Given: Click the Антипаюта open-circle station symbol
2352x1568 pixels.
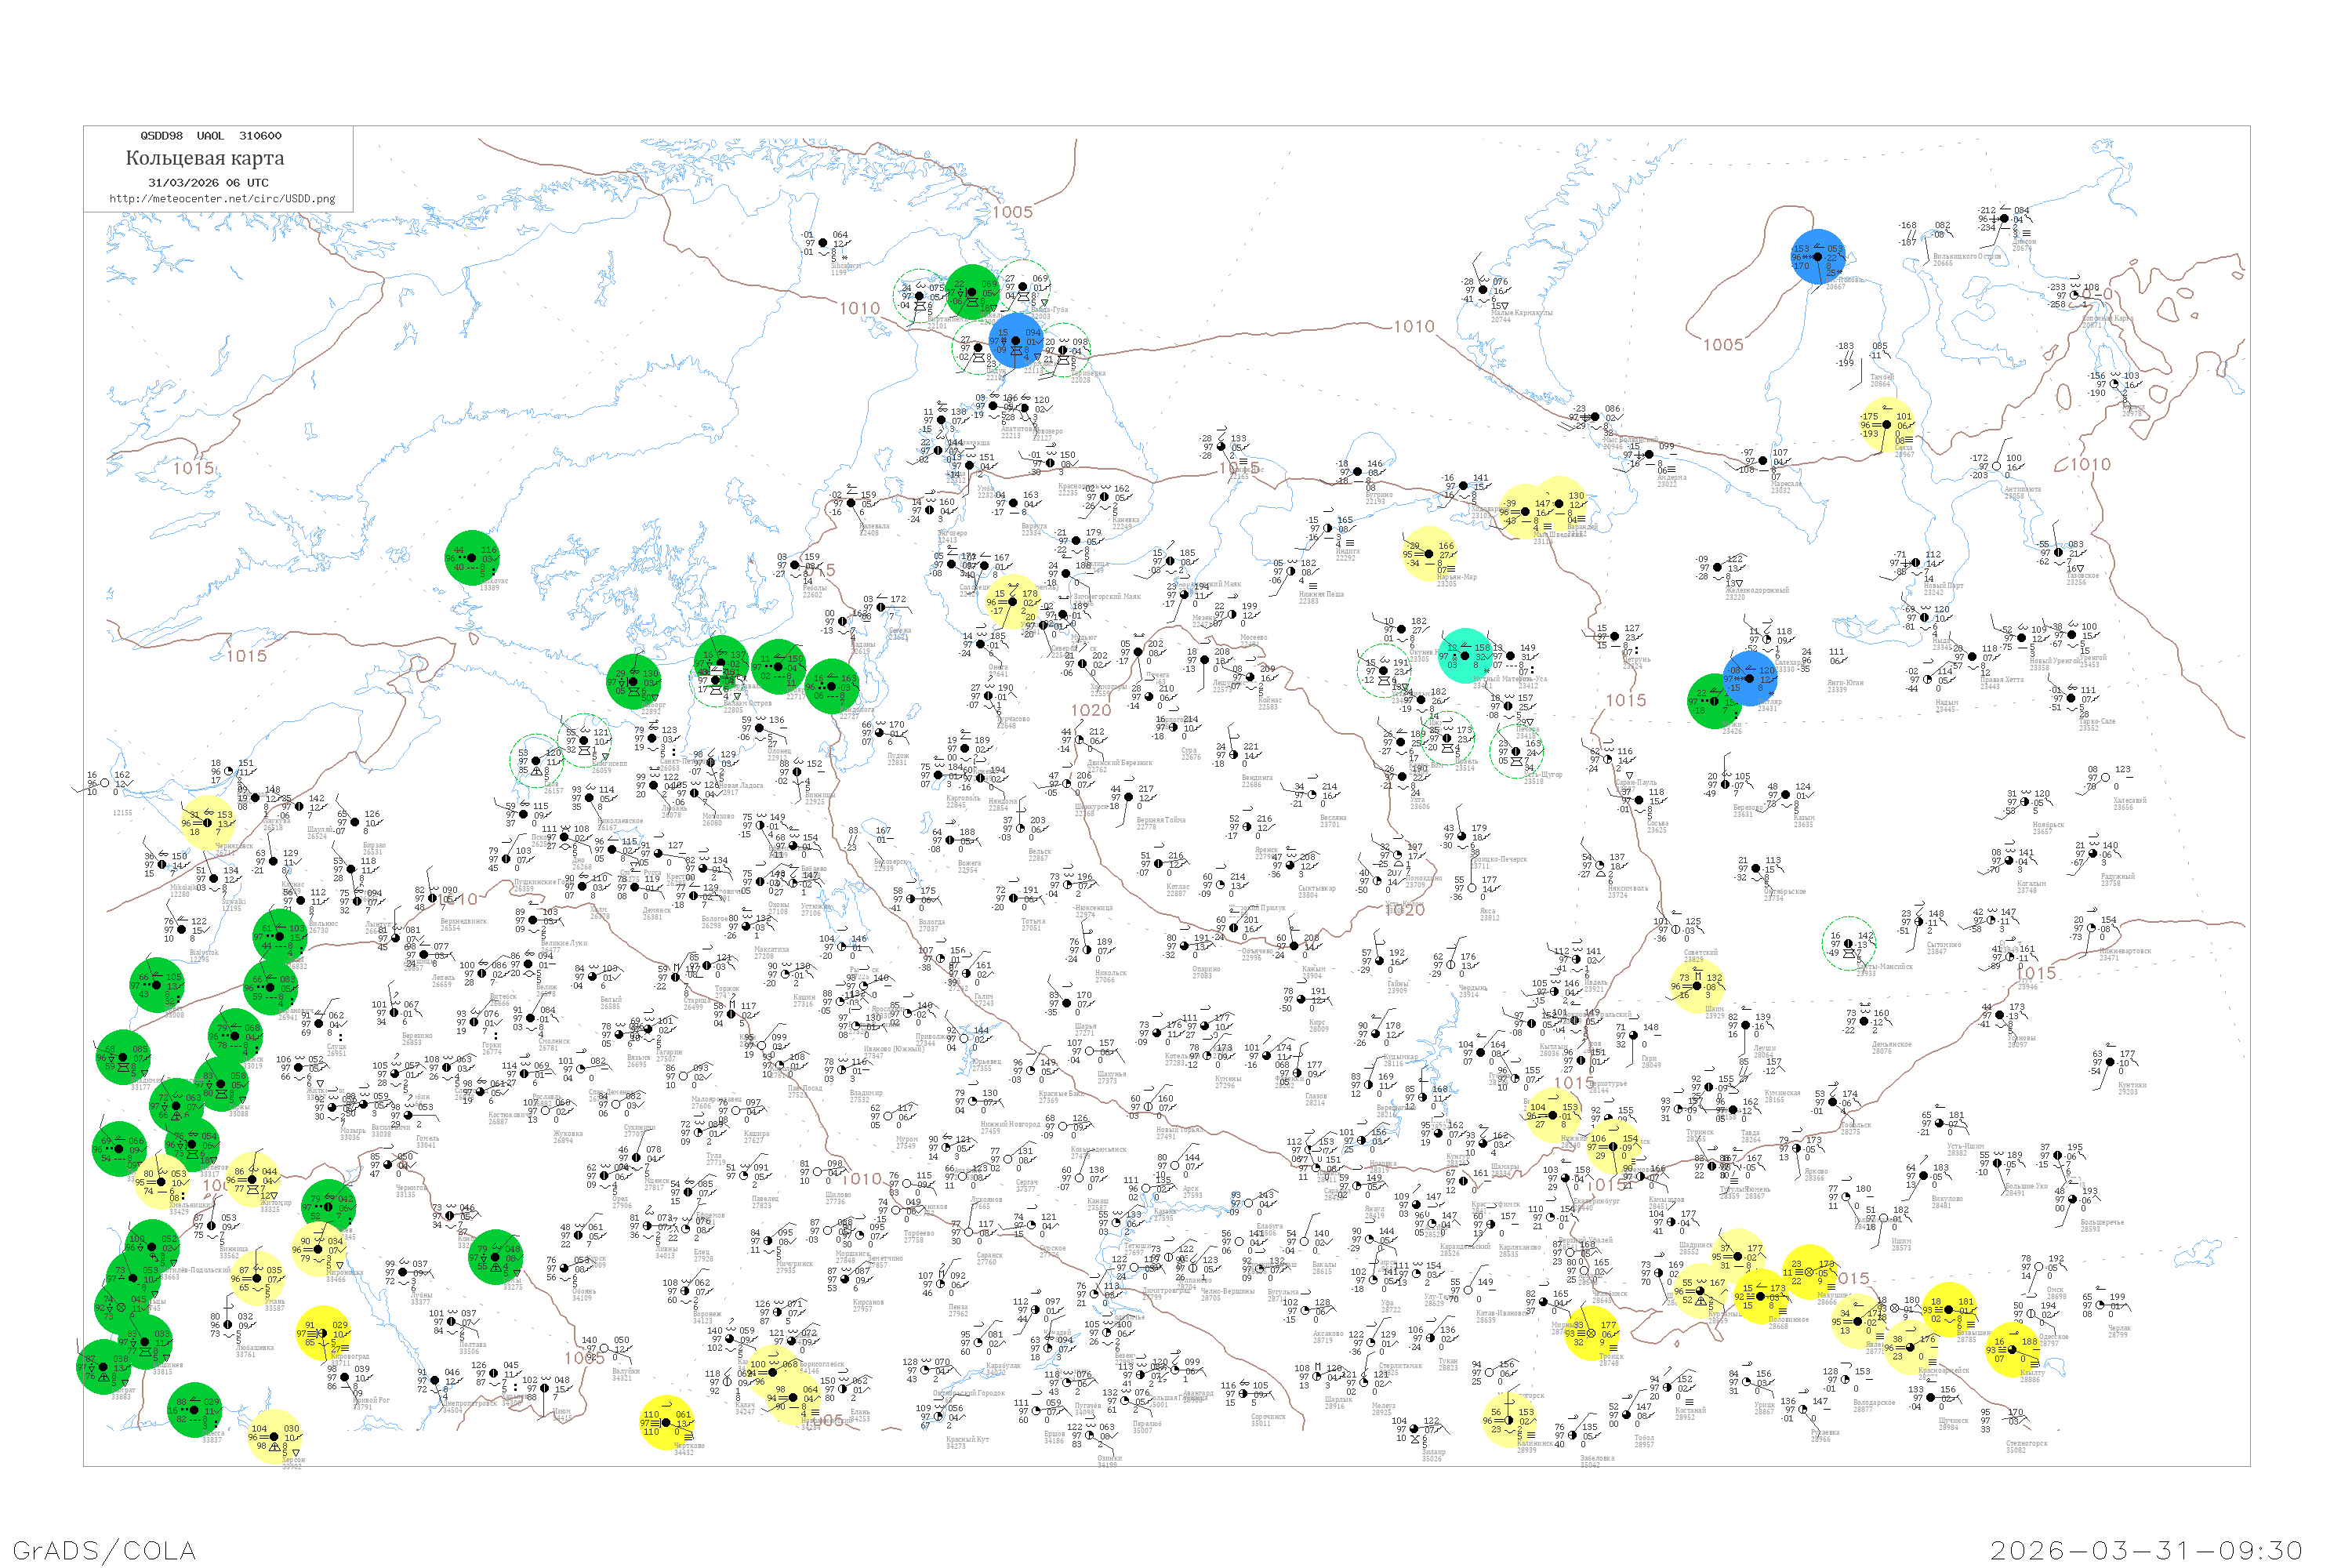Looking at the screenshot, I should tap(1997, 466).
